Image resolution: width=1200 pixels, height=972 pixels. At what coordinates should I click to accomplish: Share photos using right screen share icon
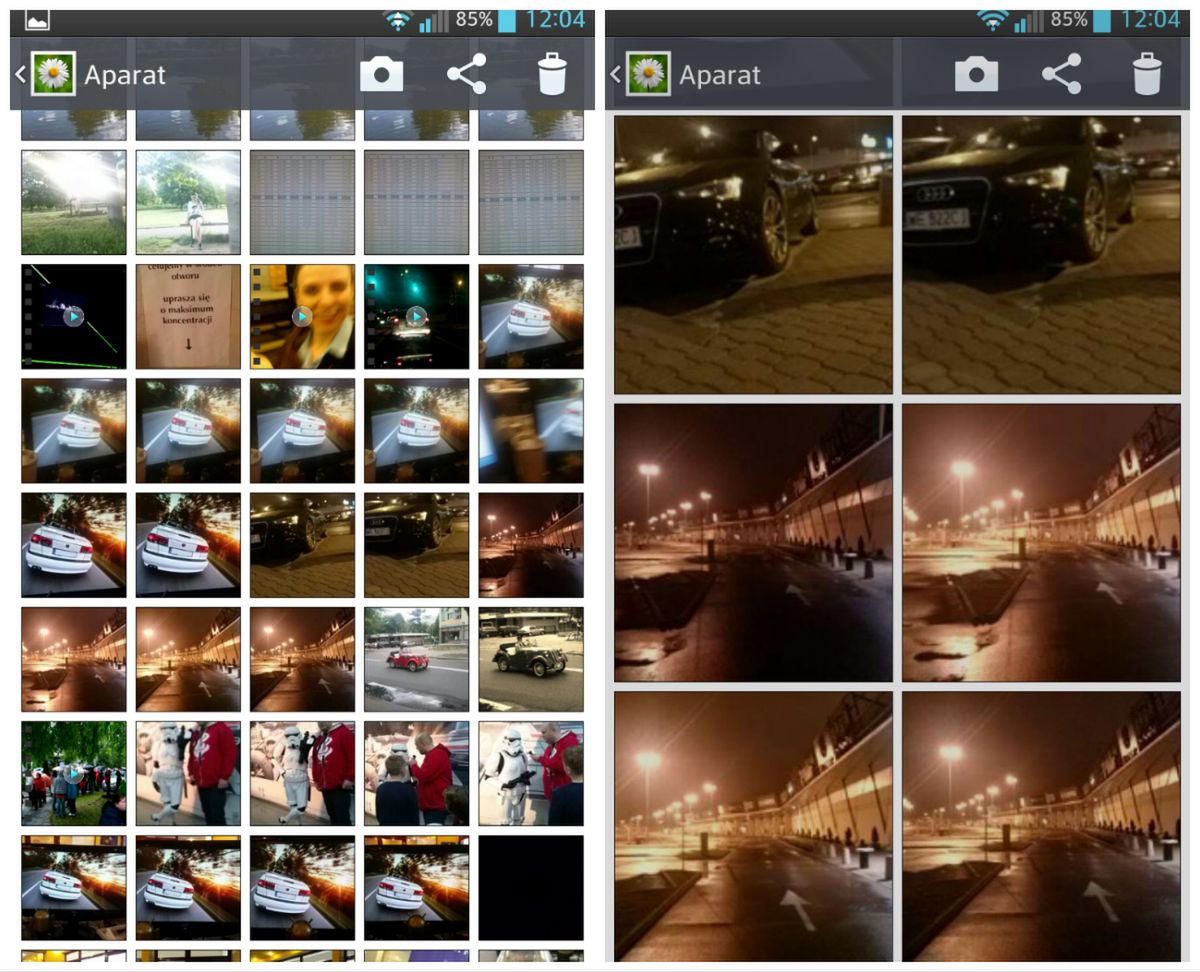1061,74
